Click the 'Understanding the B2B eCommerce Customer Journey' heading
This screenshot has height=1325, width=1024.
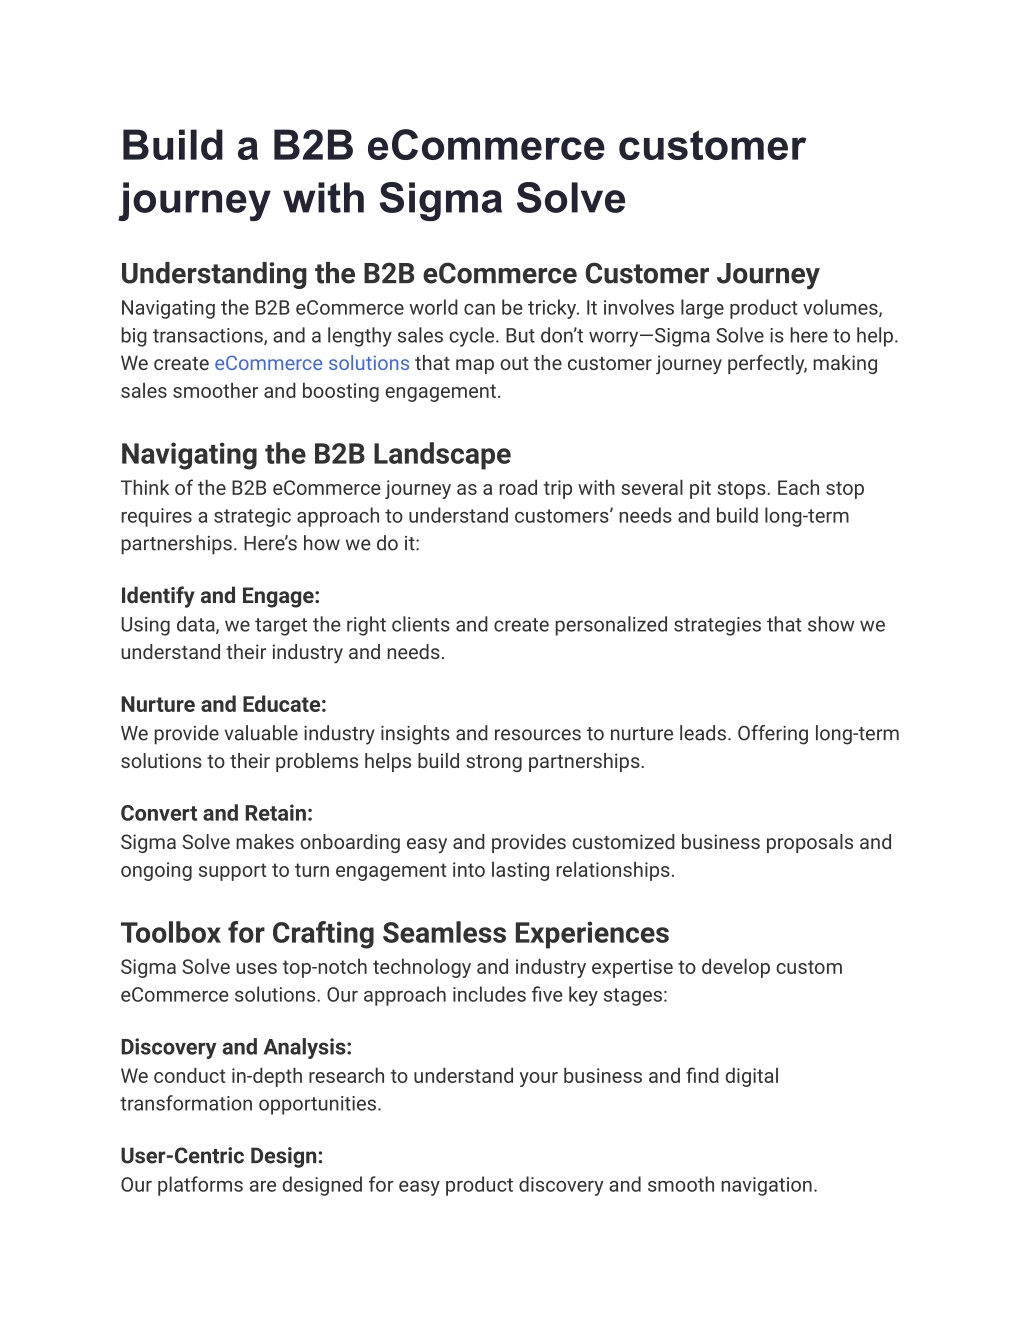pyautogui.click(x=470, y=274)
